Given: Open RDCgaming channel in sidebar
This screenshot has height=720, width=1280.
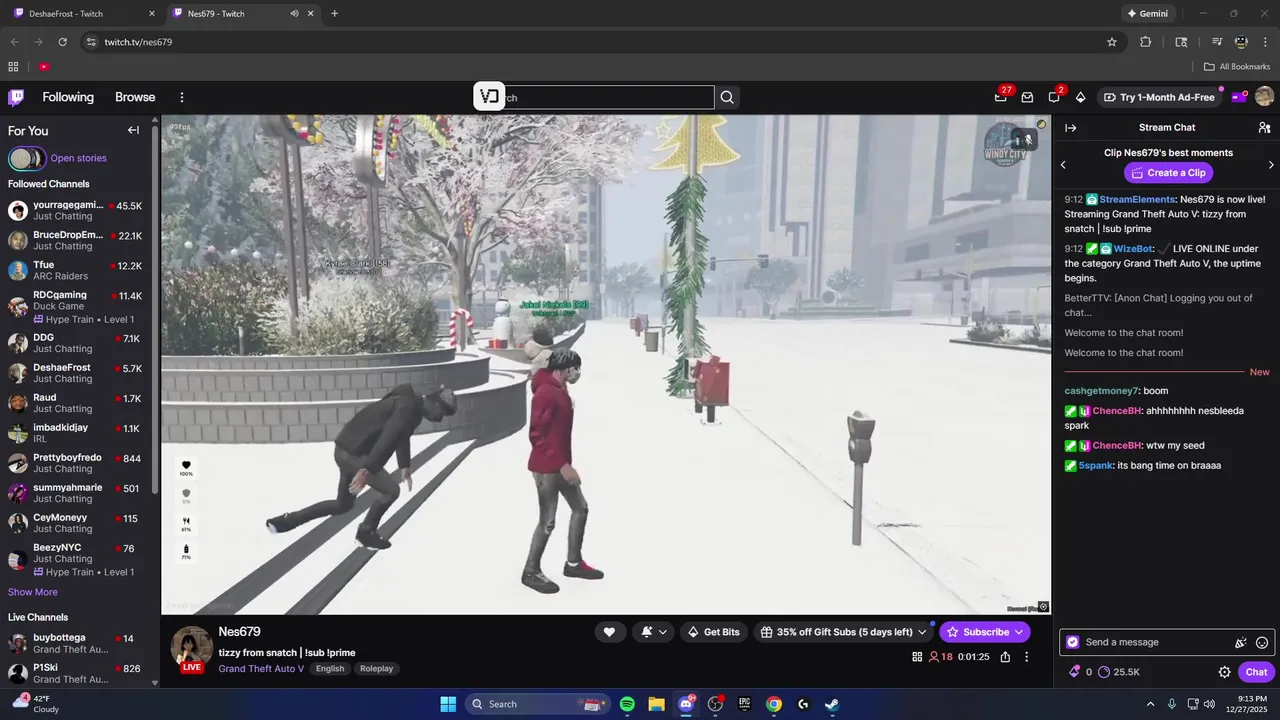Looking at the screenshot, I should click(x=75, y=306).
